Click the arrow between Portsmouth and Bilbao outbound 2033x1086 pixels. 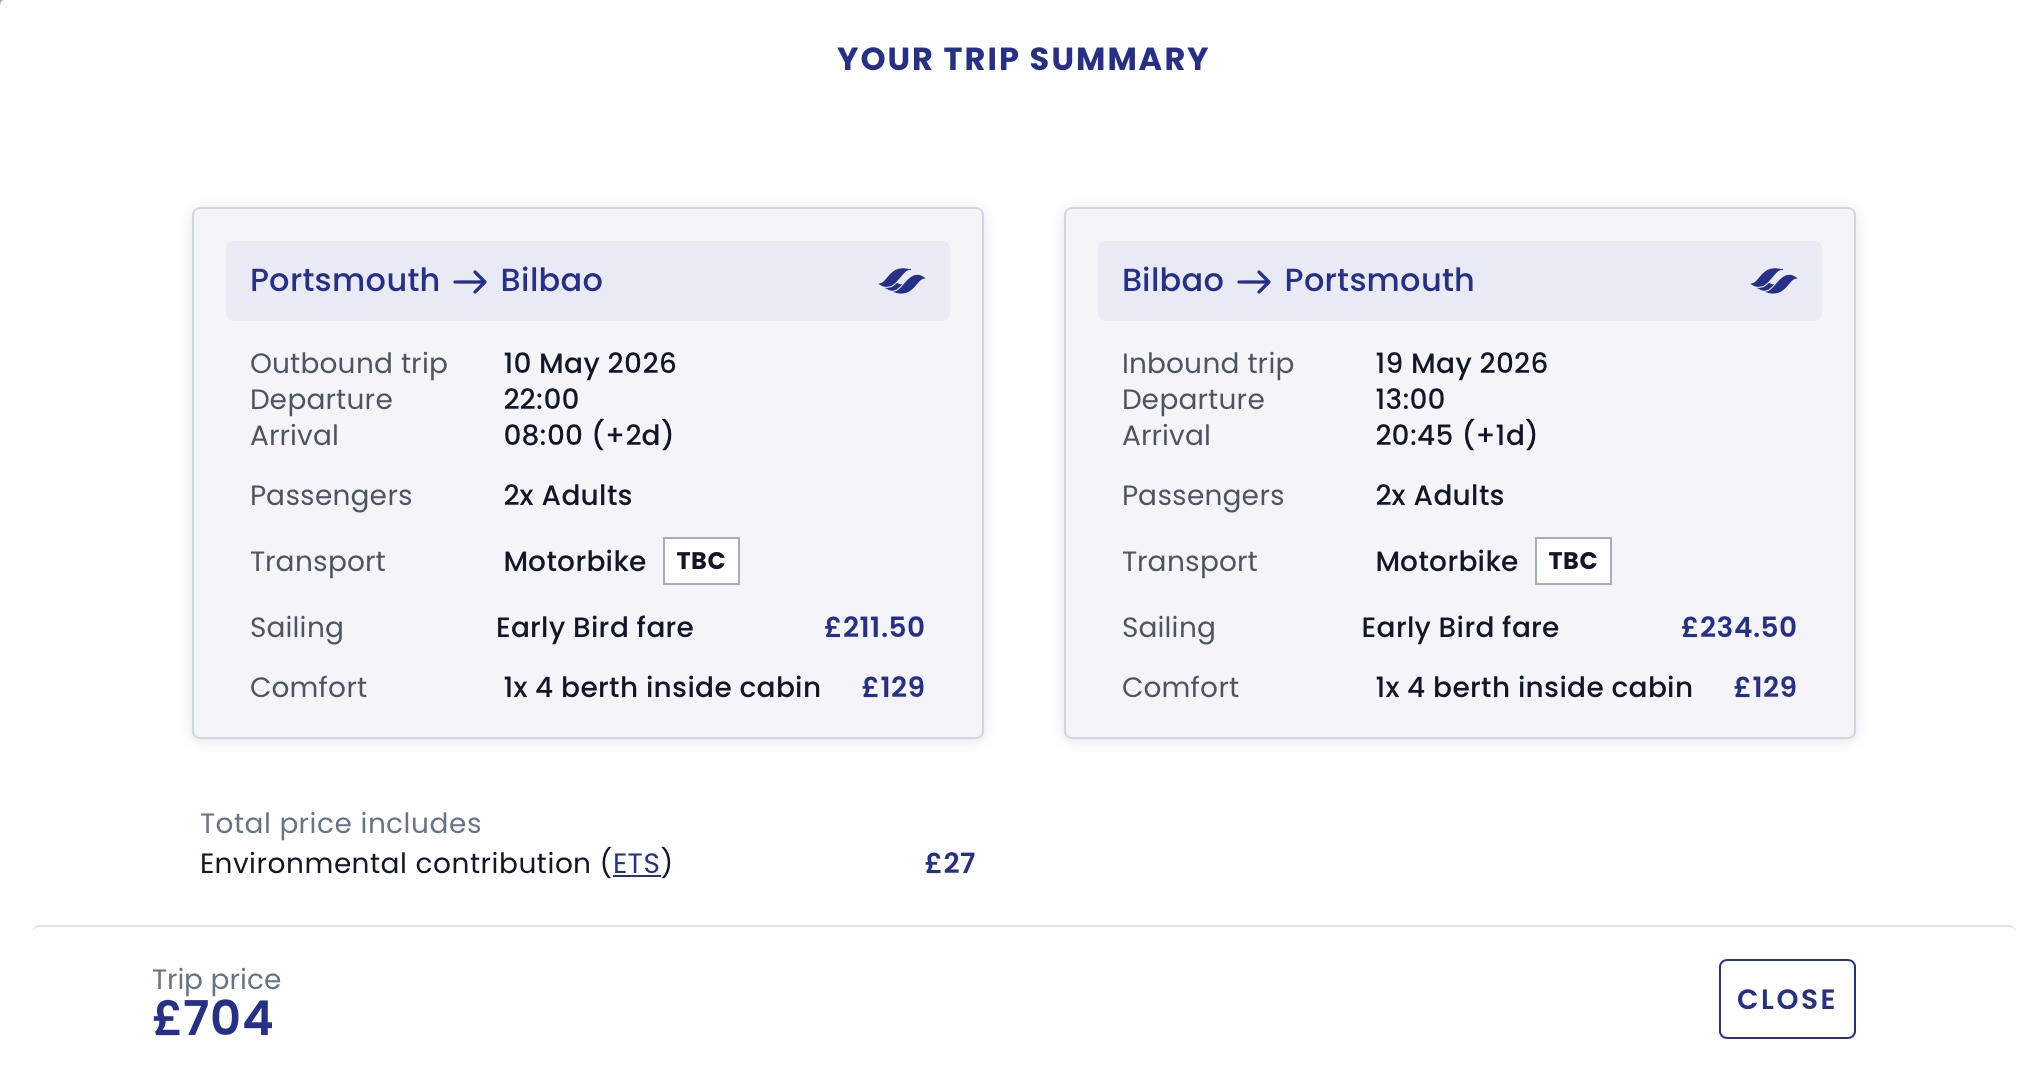[470, 282]
